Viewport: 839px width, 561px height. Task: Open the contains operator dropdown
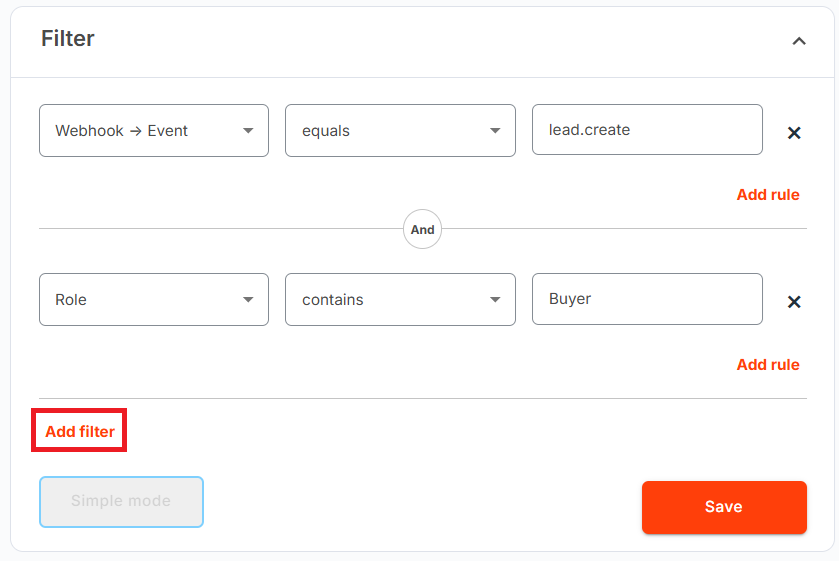click(400, 300)
